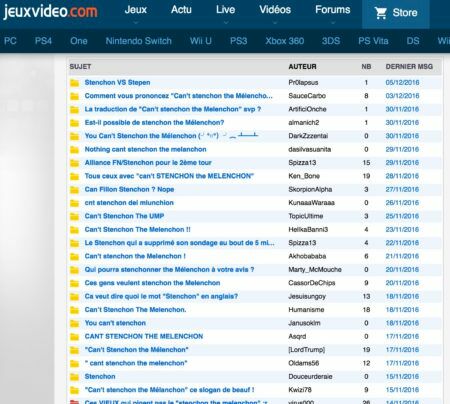This screenshot has height=404, width=450.
Task: Open last message date 28/11/2016
Action: [402, 176]
